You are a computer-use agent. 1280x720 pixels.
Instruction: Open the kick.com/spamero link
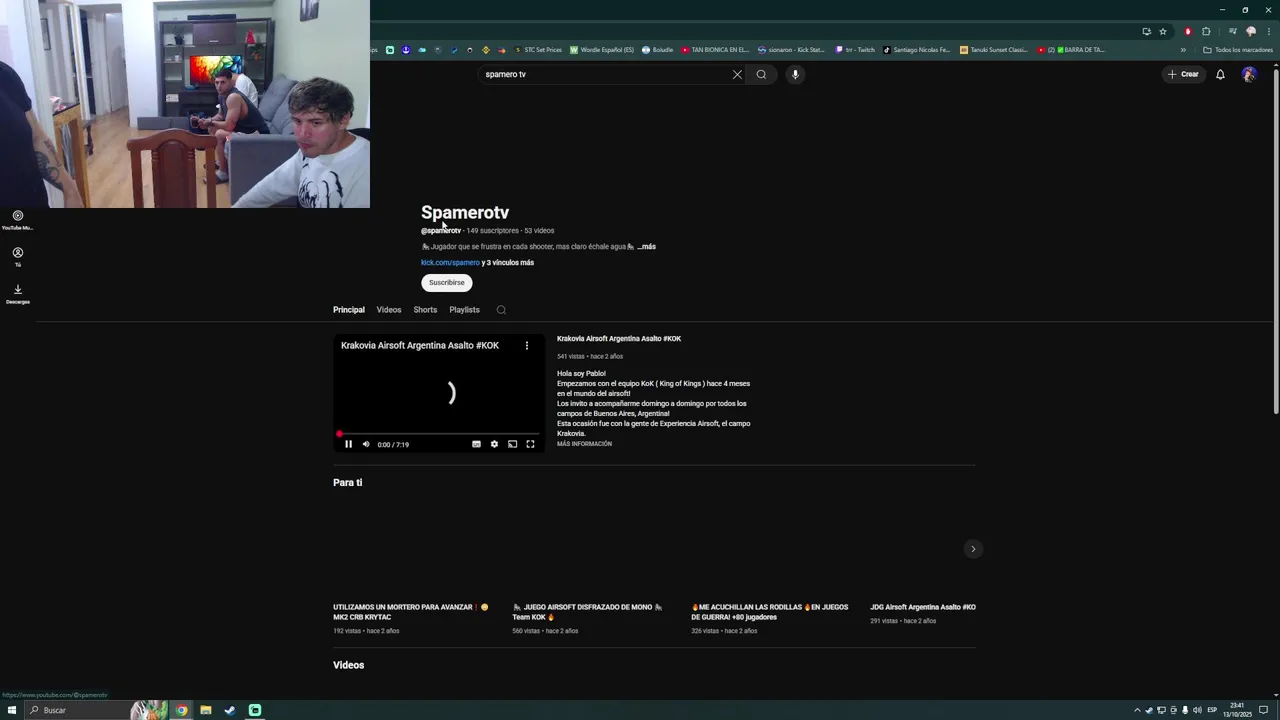pyautogui.click(x=450, y=263)
